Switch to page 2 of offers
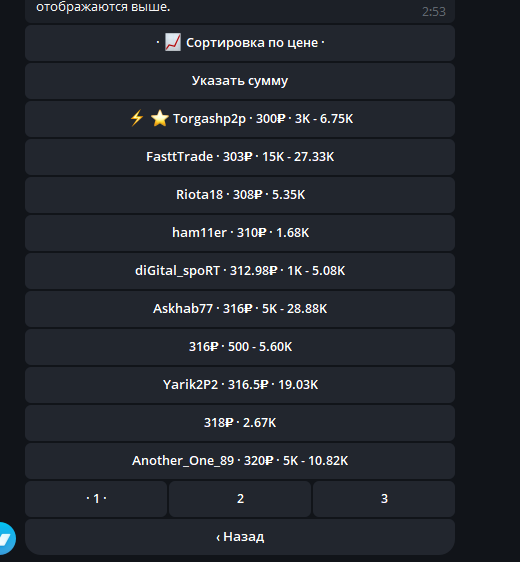 click(x=240, y=499)
